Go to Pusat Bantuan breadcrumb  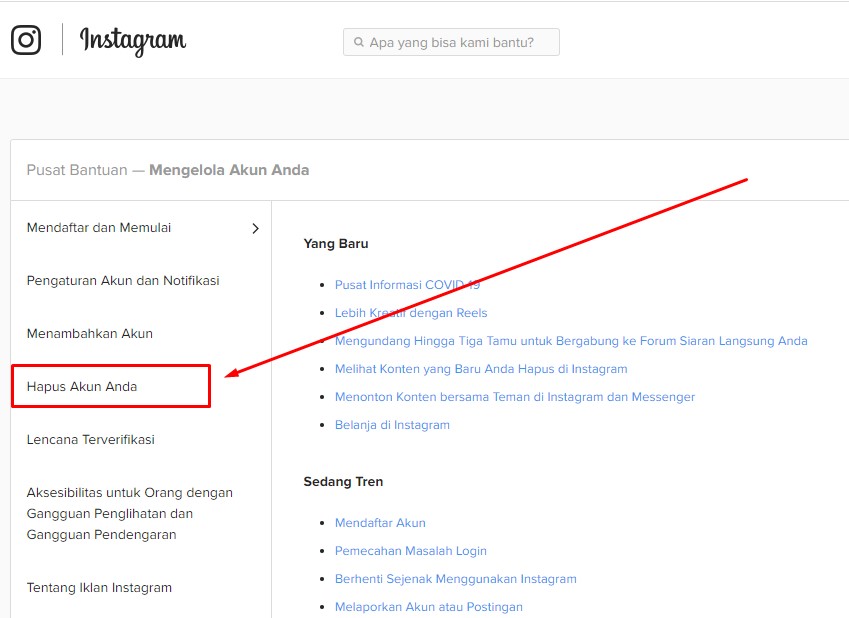[x=77, y=170]
